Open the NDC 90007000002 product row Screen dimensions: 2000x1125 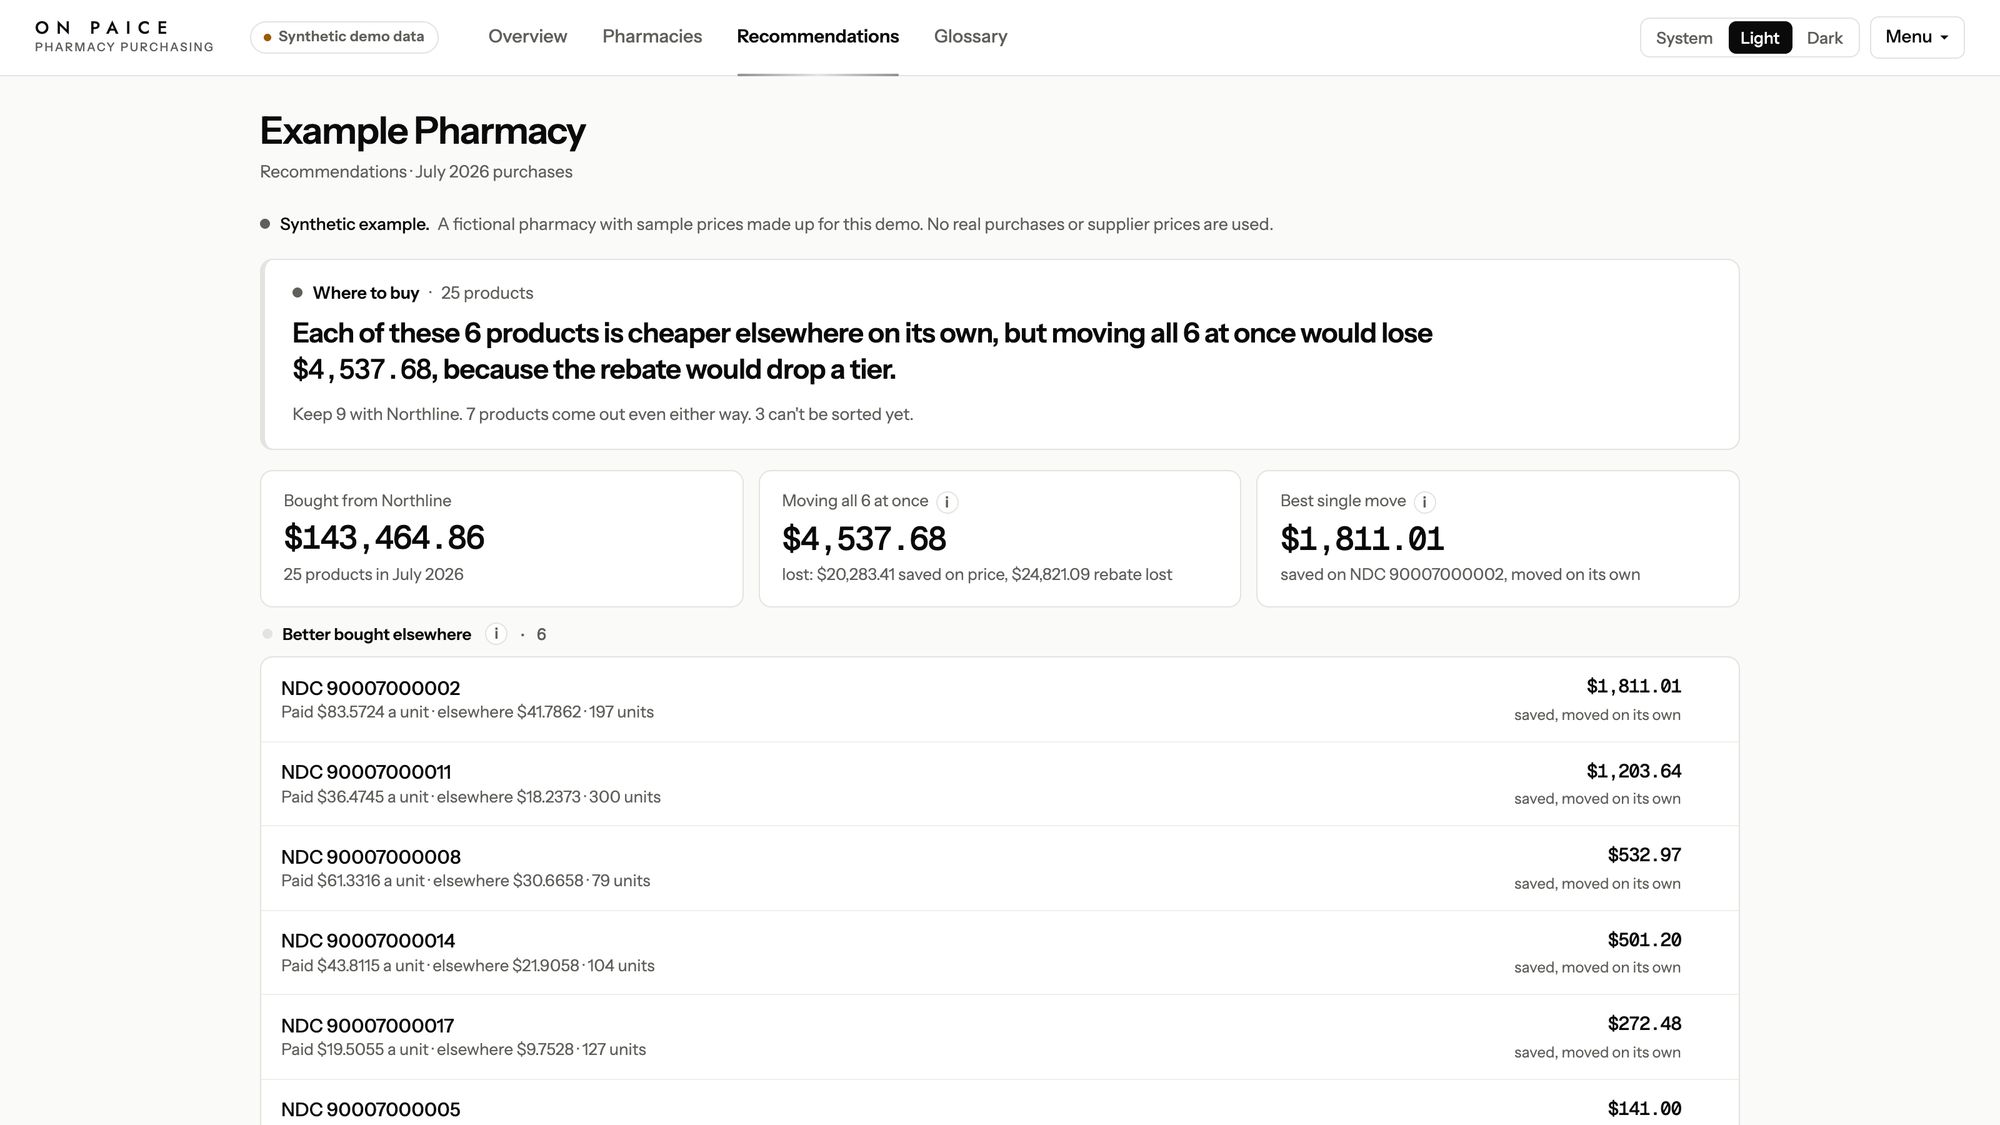pyautogui.click(x=1000, y=700)
